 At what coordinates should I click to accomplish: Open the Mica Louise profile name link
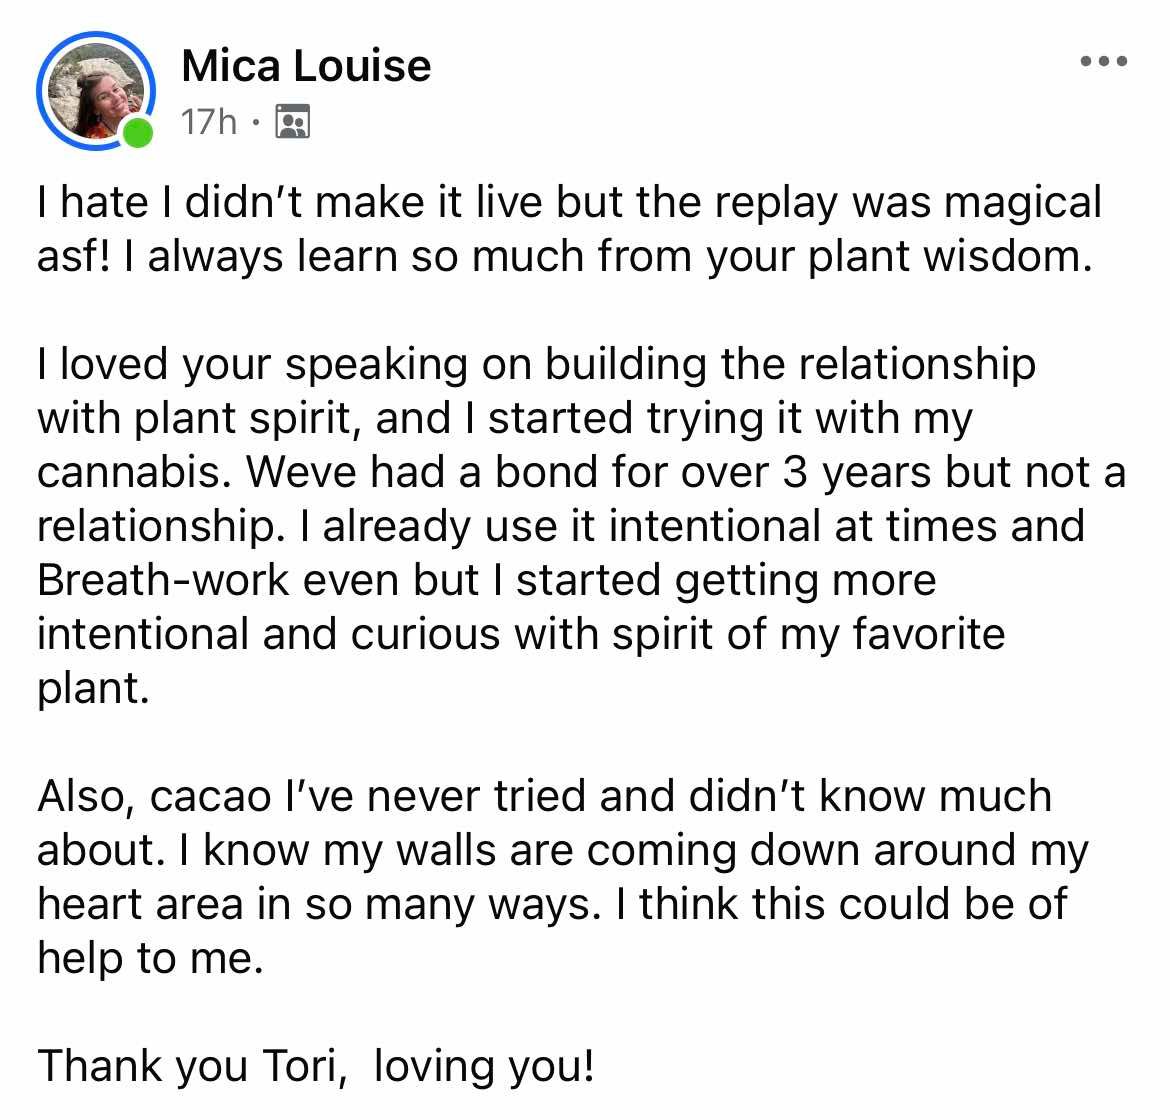306,66
